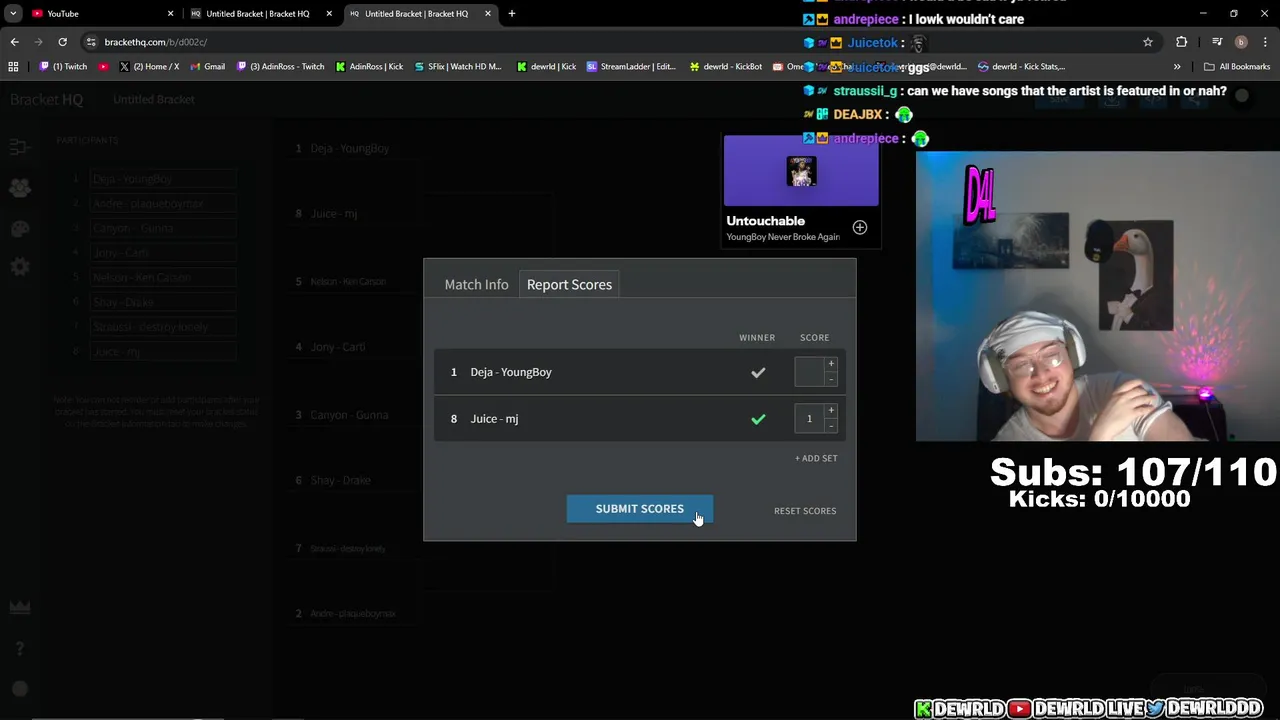Image resolution: width=1280 pixels, height=720 pixels.
Task: Open the participants sidebar icon
Action: click(19, 188)
